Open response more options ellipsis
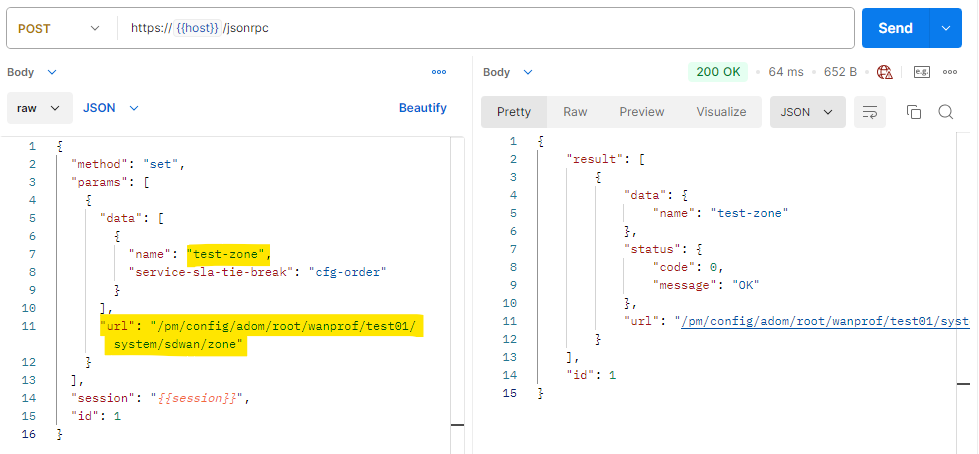Viewport: 979px width, 454px height. click(950, 72)
